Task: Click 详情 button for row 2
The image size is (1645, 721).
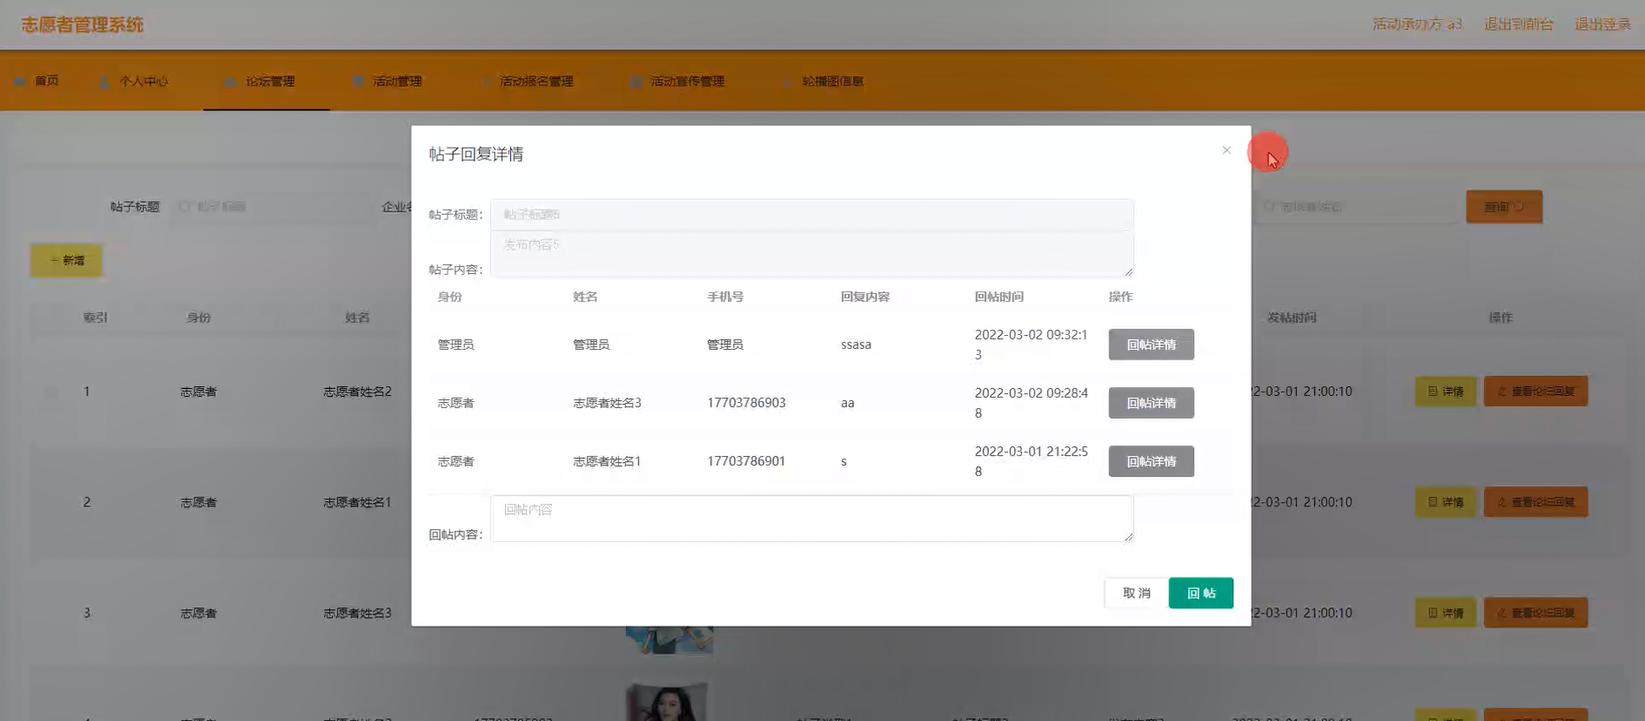Action: point(1445,502)
